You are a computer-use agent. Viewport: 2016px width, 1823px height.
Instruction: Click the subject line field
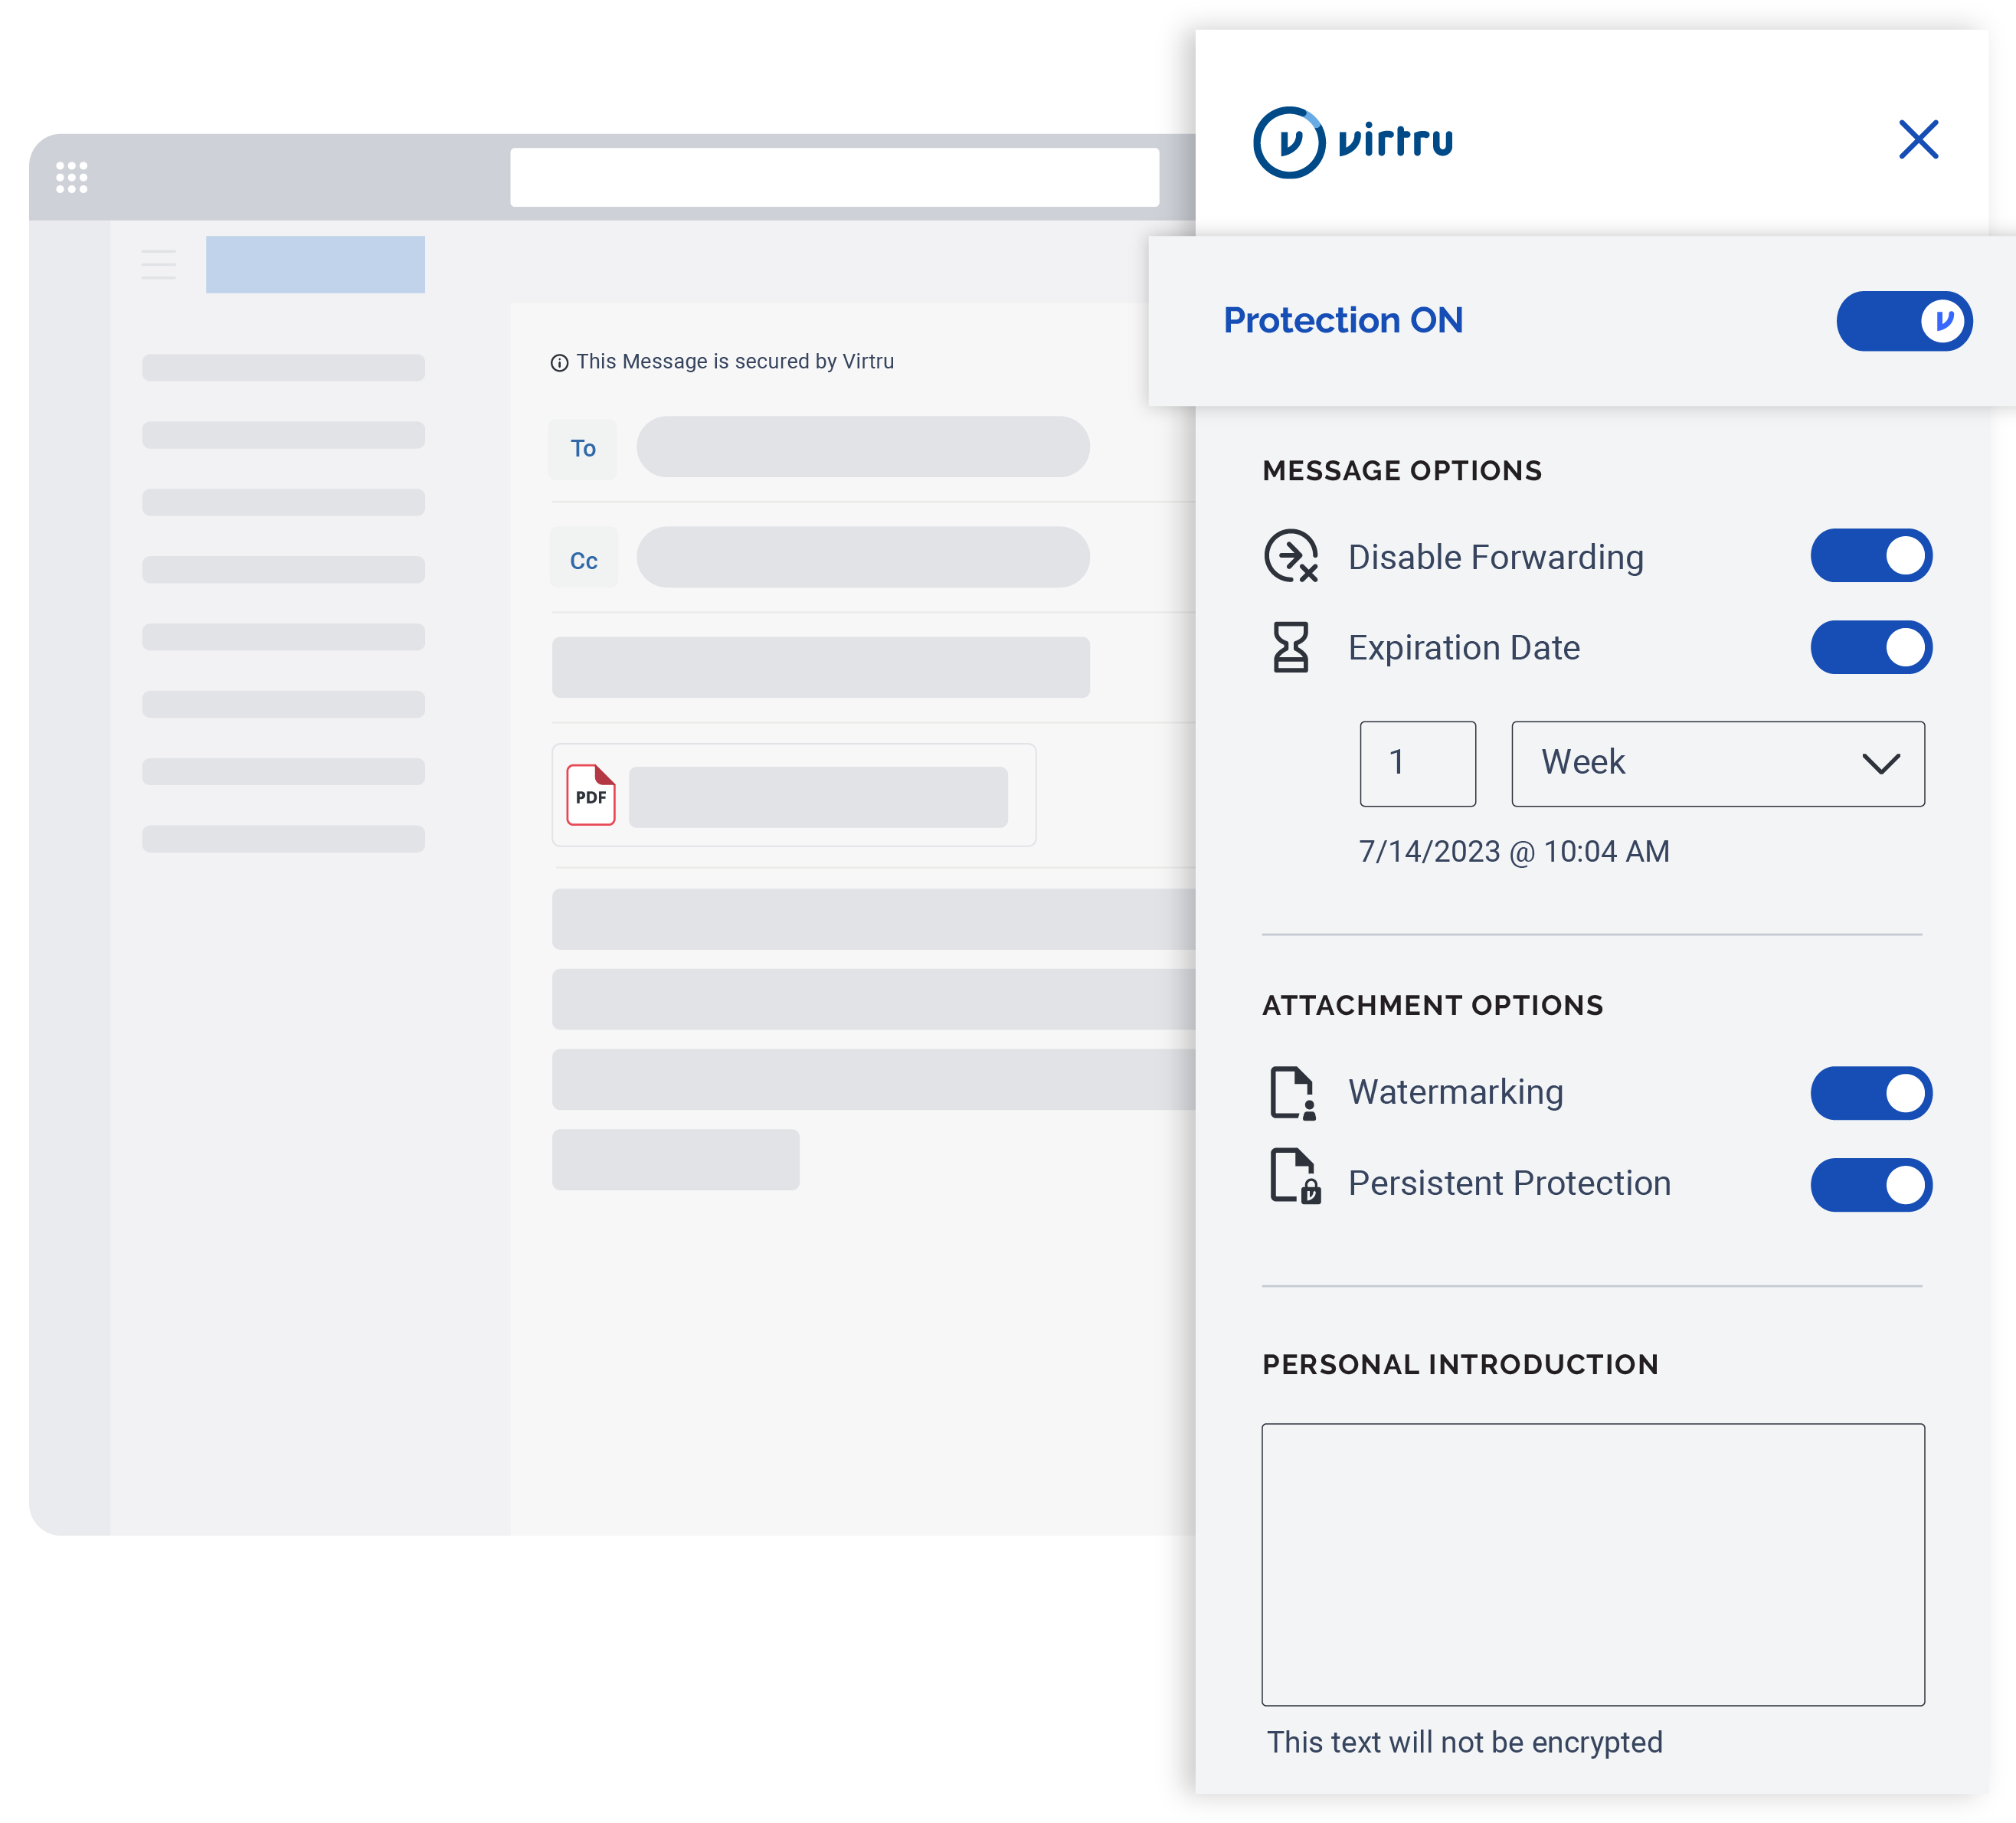point(820,667)
